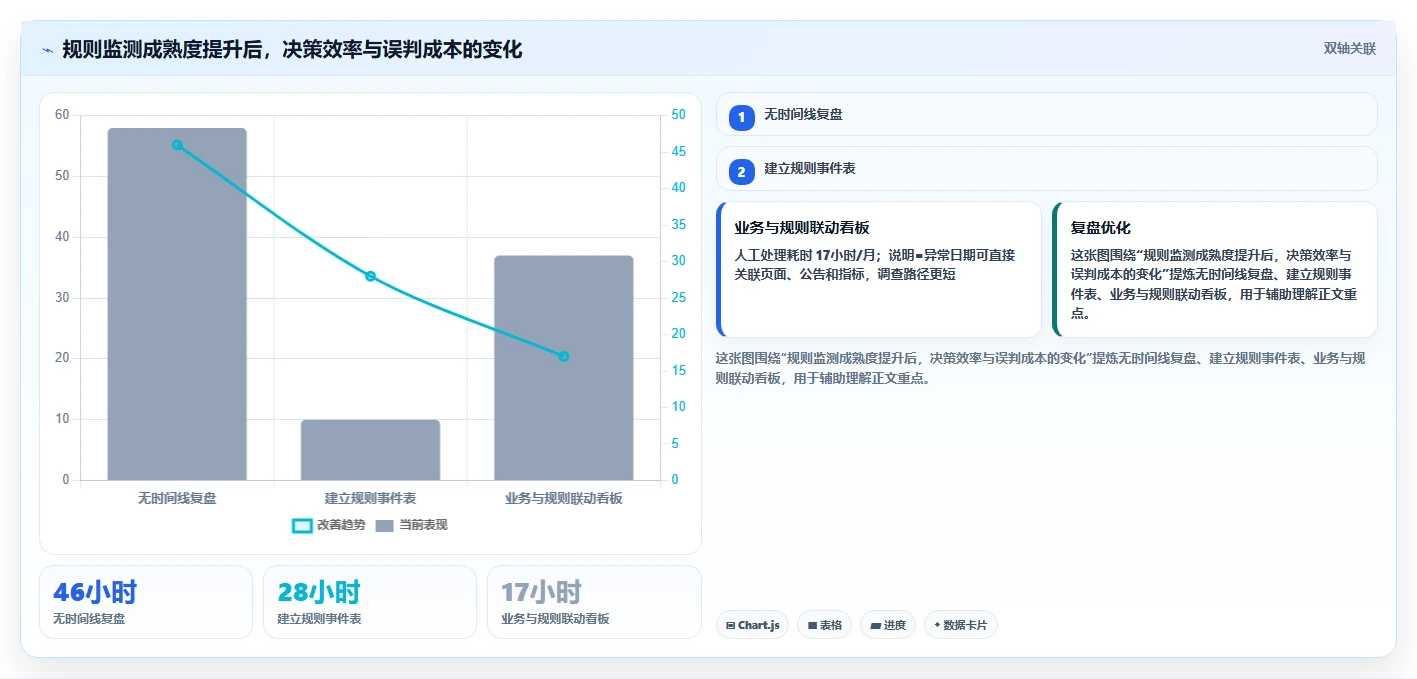Open the 17小时 stat card

[594, 602]
